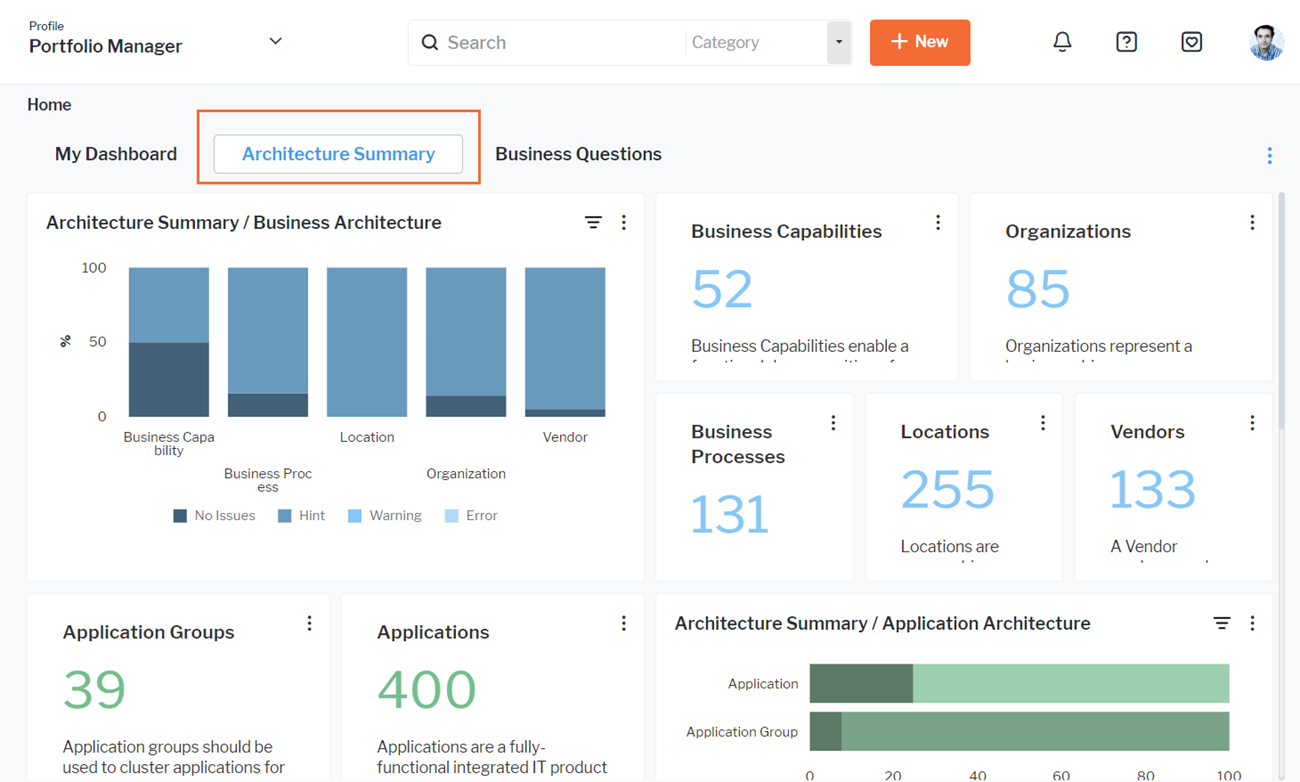The width and height of the screenshot is (1300, 782).
Task: Click the Home breadcrumb link
Action: tap(49, 105)
